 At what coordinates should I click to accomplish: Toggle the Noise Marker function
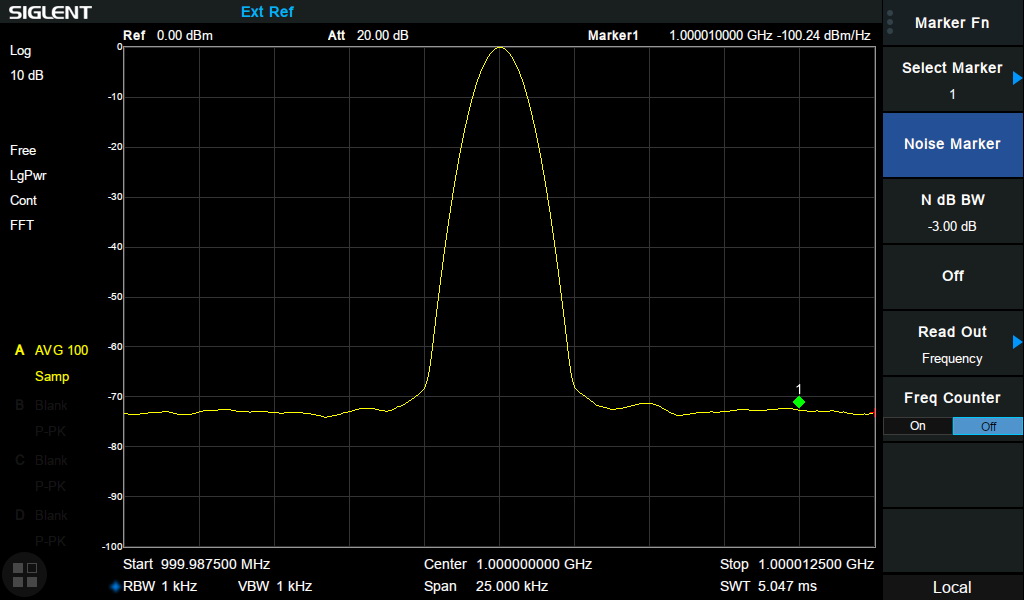(x=952, y=144)
